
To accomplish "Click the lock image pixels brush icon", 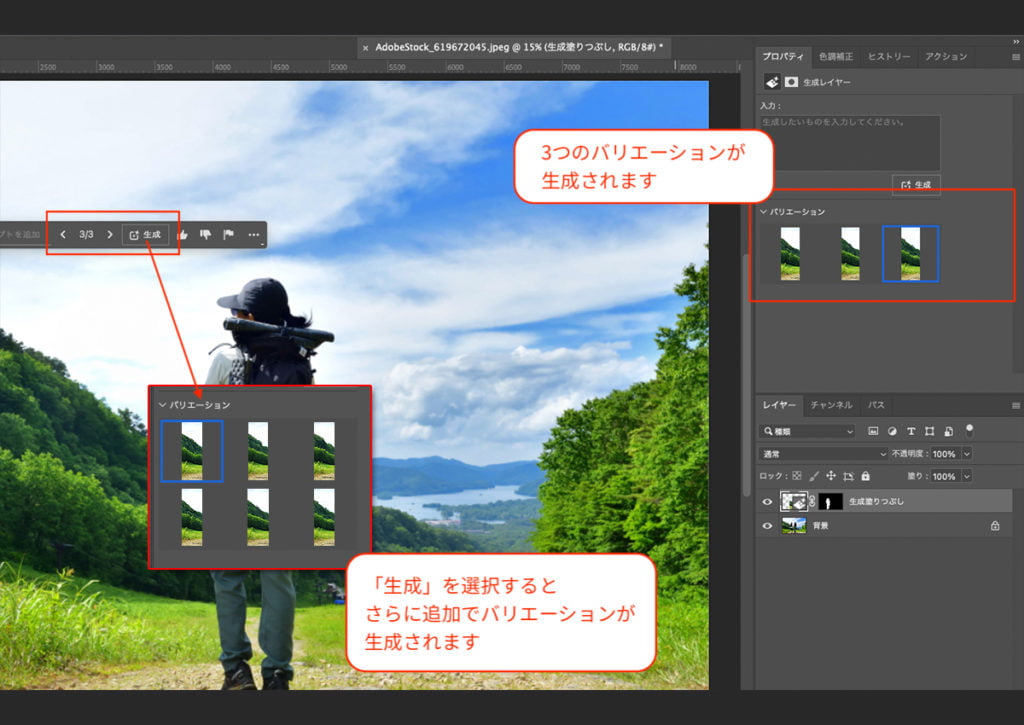I will (814, 477).
